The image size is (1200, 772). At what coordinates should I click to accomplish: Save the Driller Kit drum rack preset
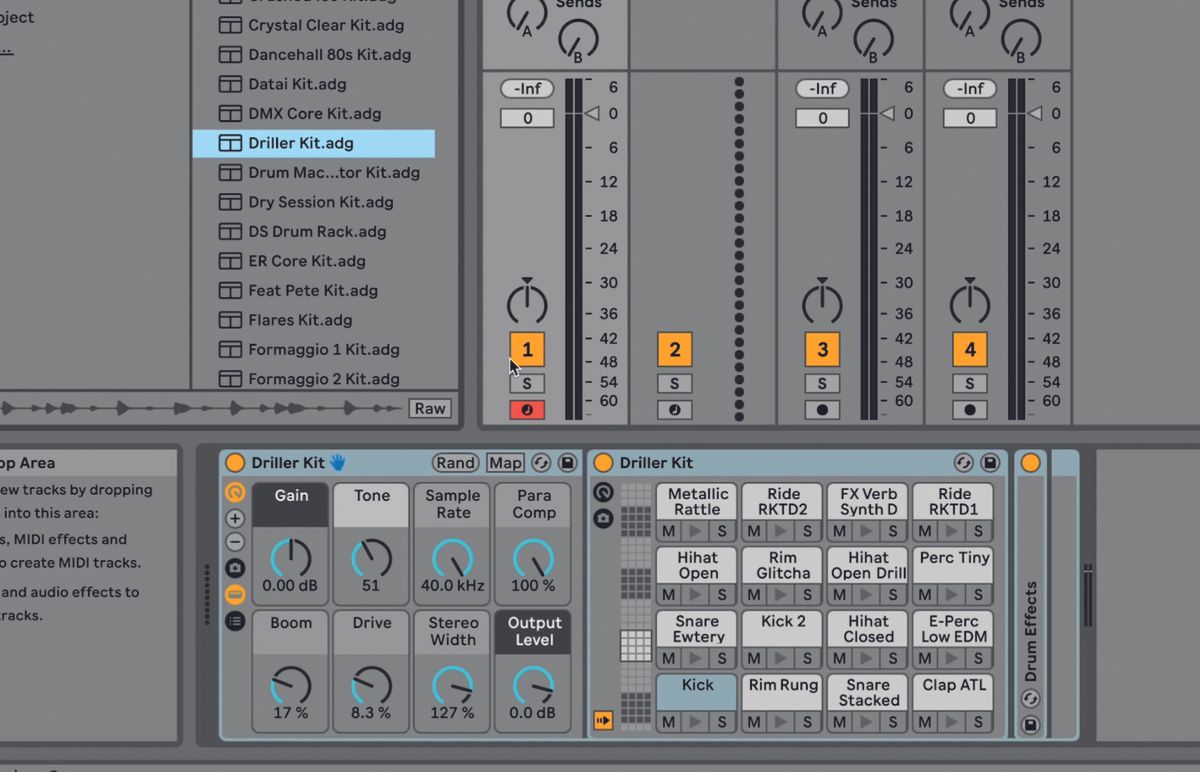tap(990, 463)
